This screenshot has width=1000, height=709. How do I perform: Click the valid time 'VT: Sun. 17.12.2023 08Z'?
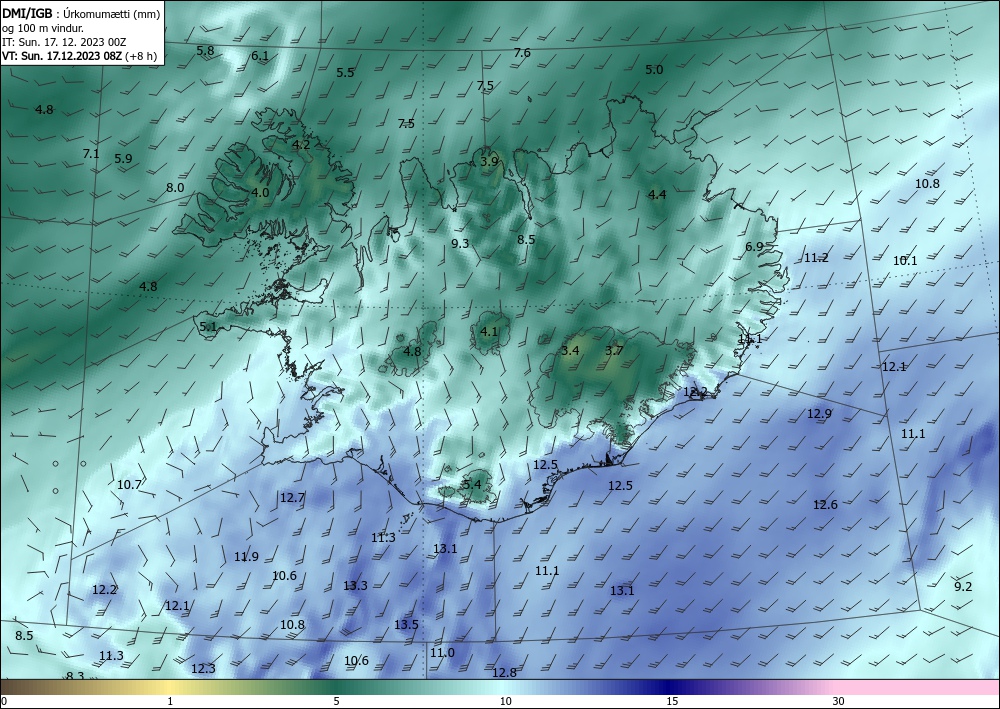click(62, 55)
